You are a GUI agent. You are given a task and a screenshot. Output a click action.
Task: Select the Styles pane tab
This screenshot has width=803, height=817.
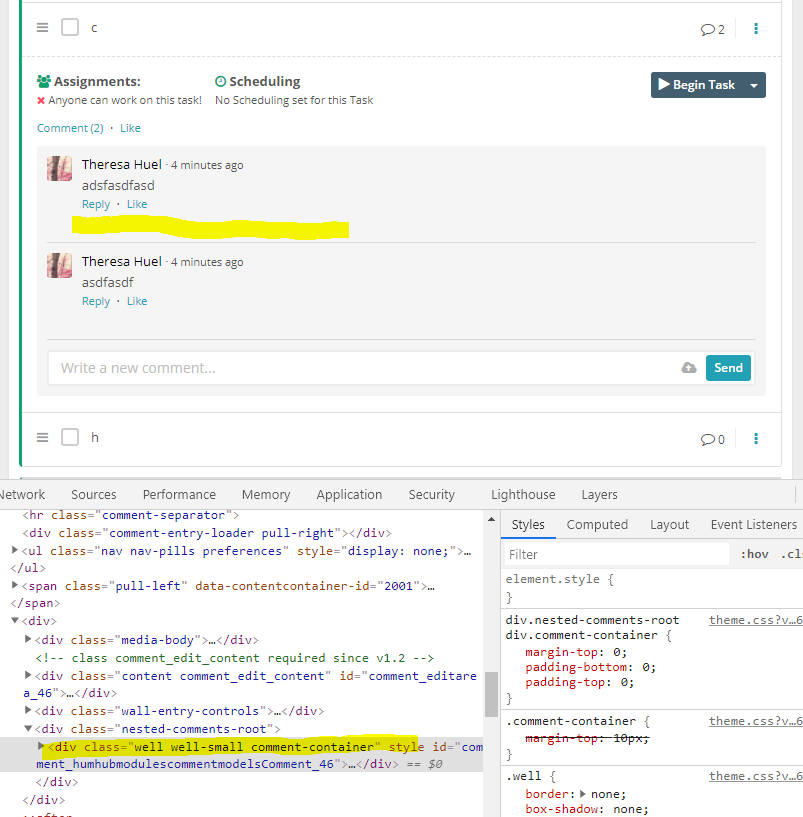point(528,525)
